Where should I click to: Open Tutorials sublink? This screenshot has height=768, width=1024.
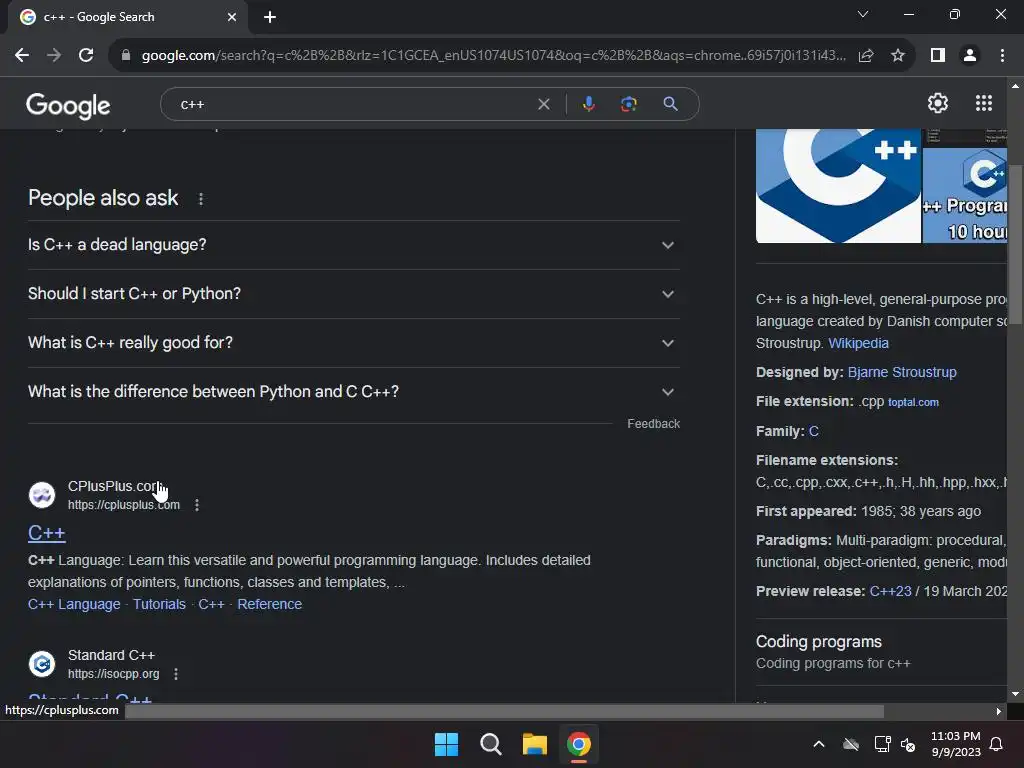click(x=159, y=604)
